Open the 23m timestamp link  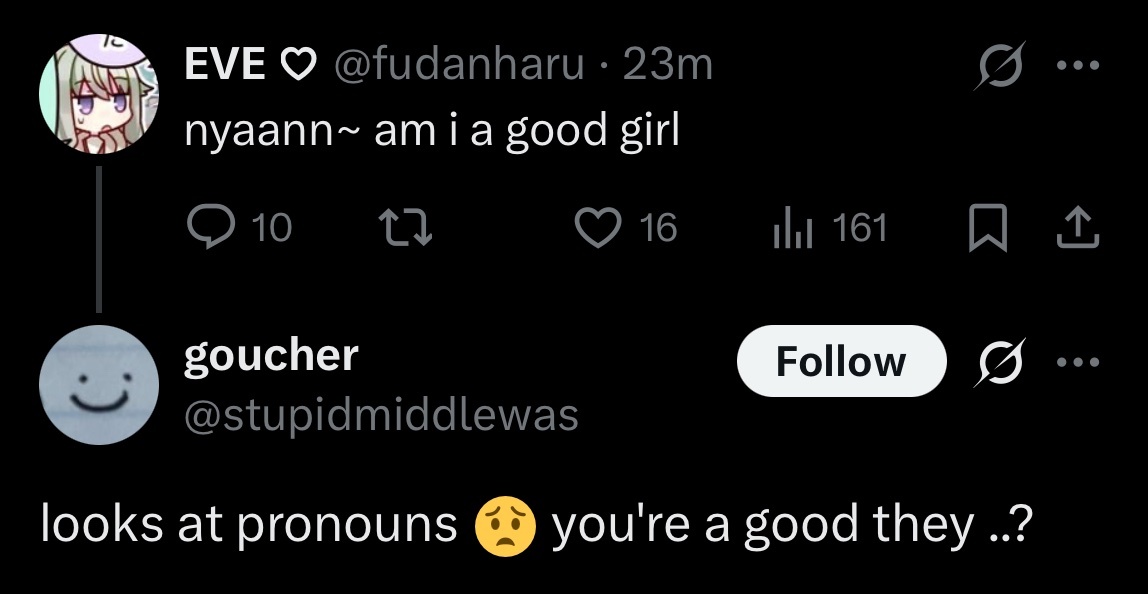coord(667,64)
